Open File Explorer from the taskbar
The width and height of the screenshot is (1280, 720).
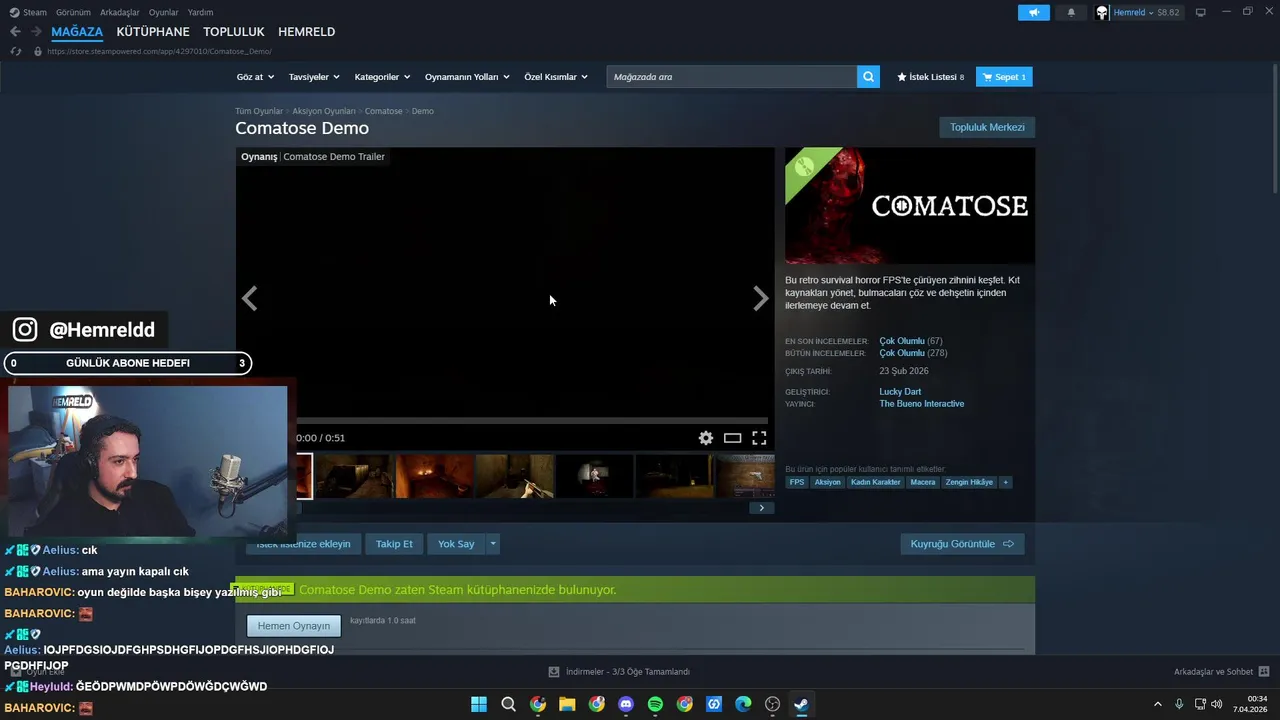click(567, 704)
